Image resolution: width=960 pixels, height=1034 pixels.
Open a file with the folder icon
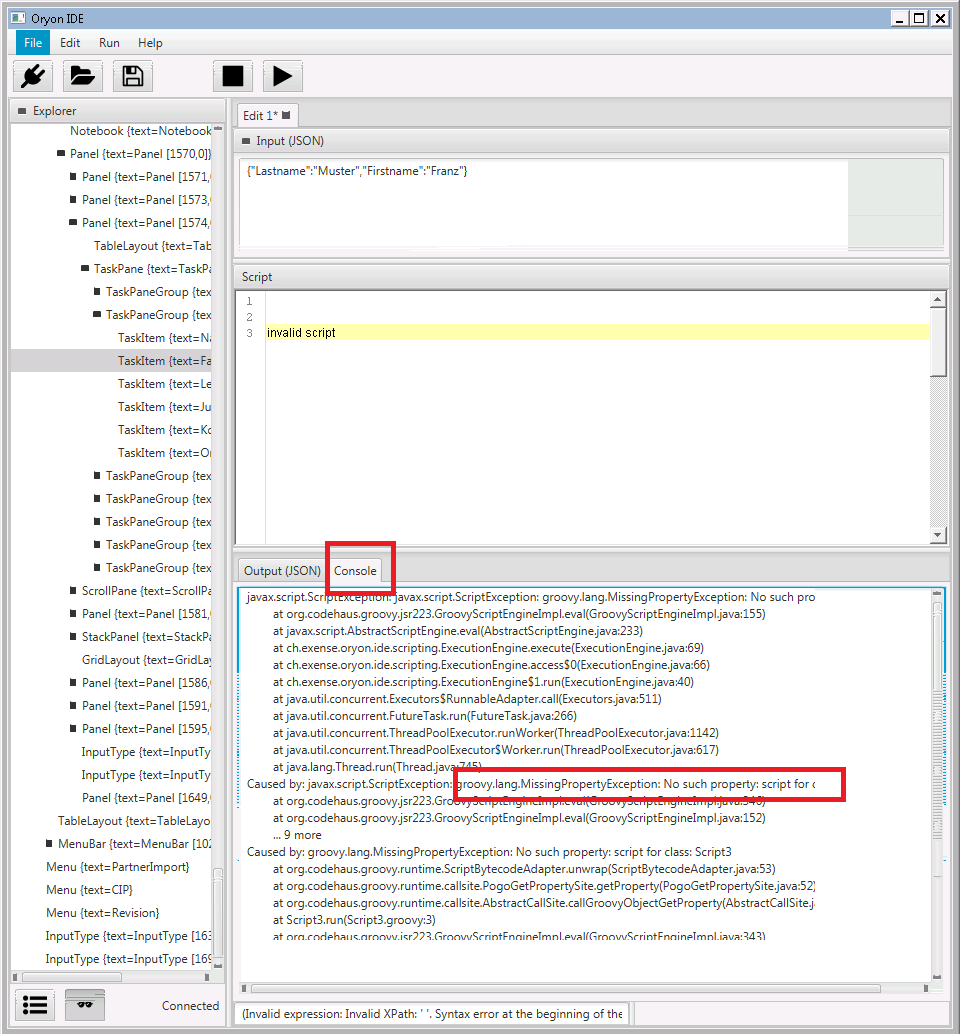click(x=83, y=76)
